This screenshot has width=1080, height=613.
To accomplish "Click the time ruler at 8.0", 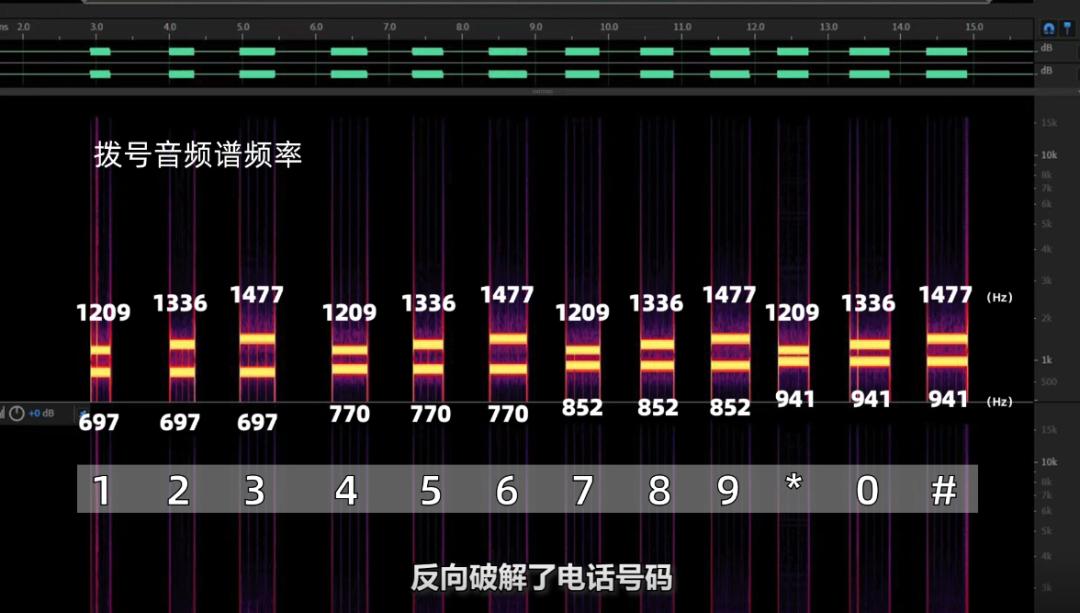I will point(462,27).
